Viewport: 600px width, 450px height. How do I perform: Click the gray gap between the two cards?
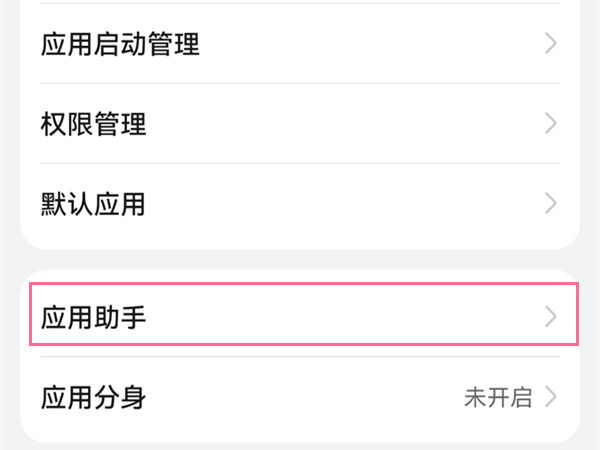point(300,259)
